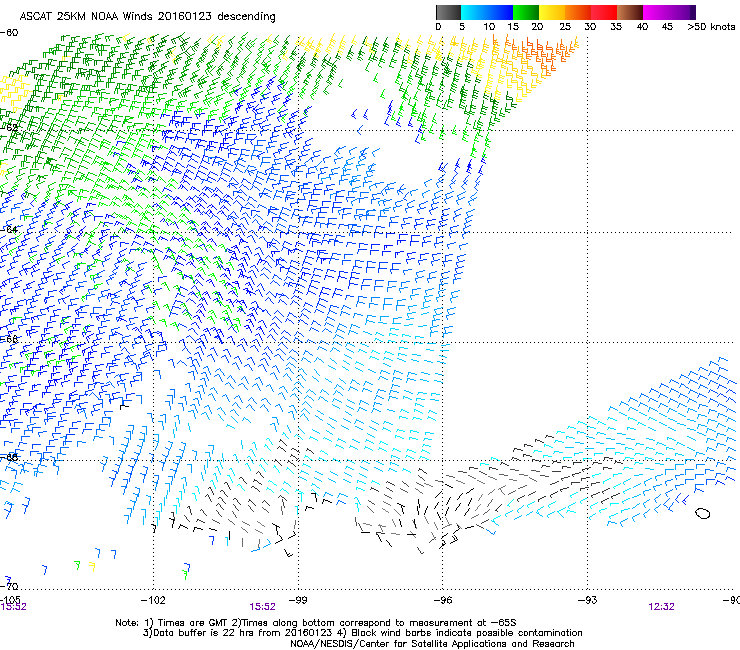The width and height of the screenshot is (740, 650).
Task: Click the '-93' longitude label
Action: click(588, 600)
